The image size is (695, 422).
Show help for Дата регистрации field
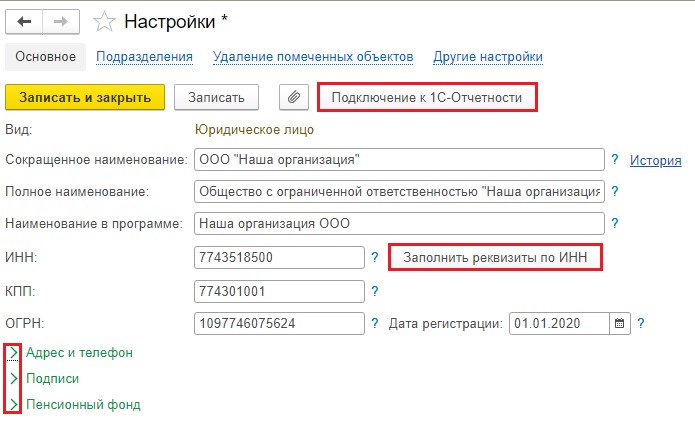pyautogui.click(x=640, y=323)
